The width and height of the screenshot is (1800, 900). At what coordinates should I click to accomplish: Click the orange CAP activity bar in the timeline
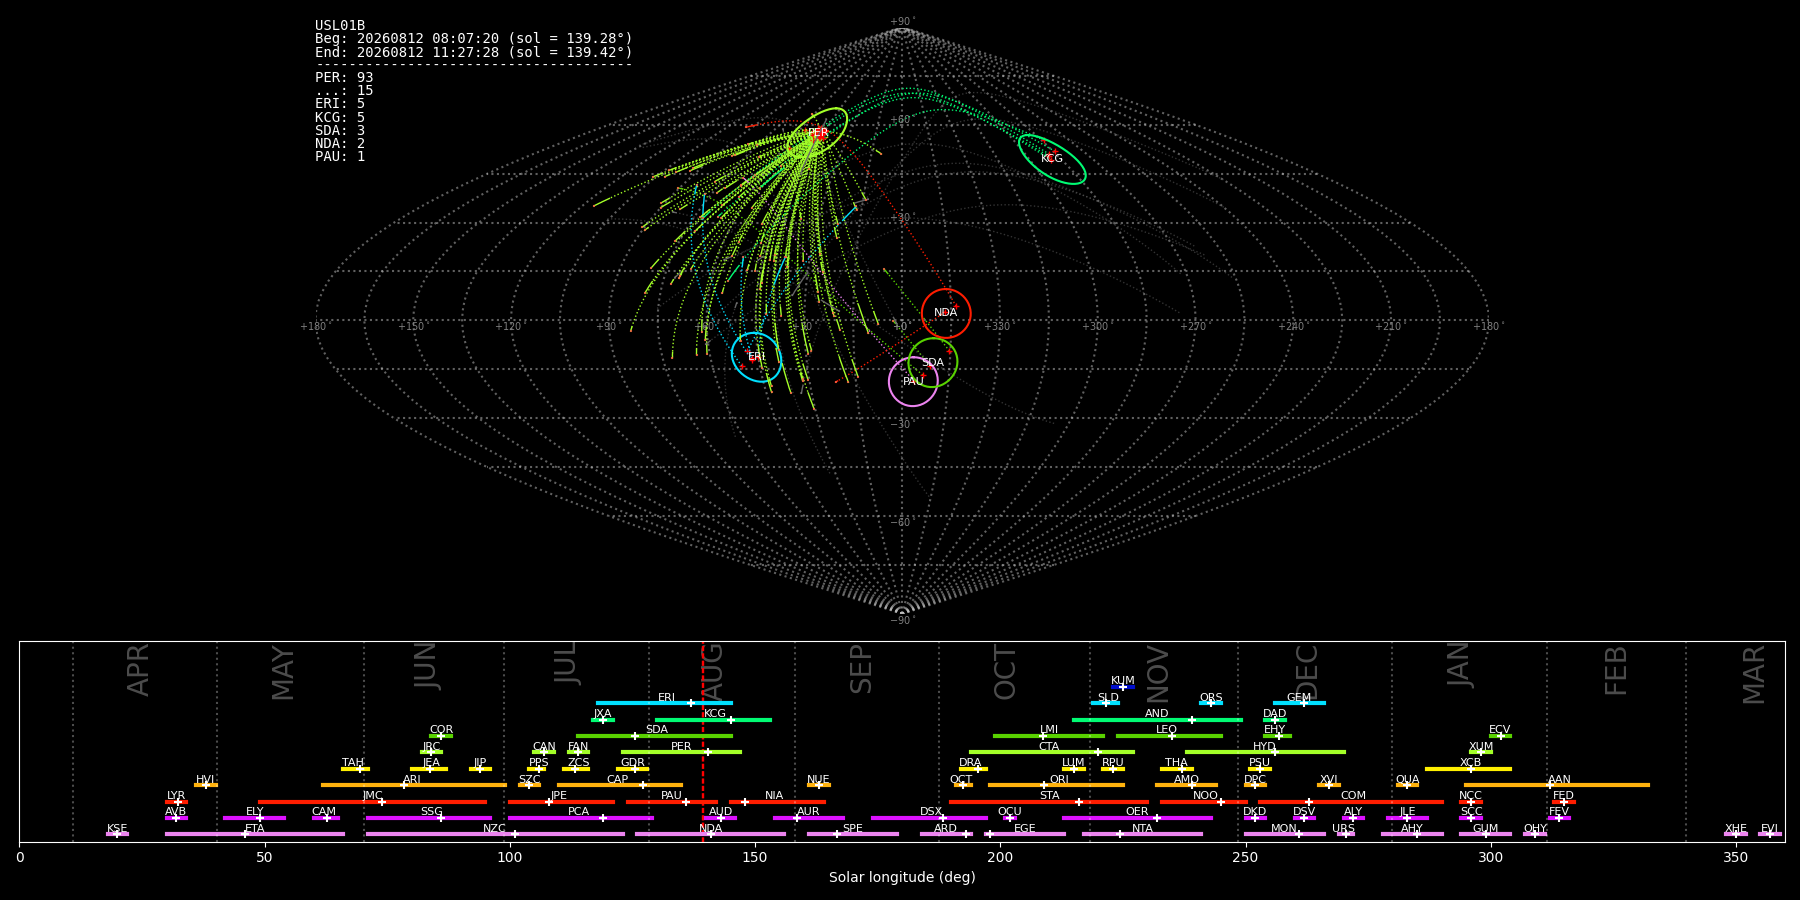tap(620, 785)
